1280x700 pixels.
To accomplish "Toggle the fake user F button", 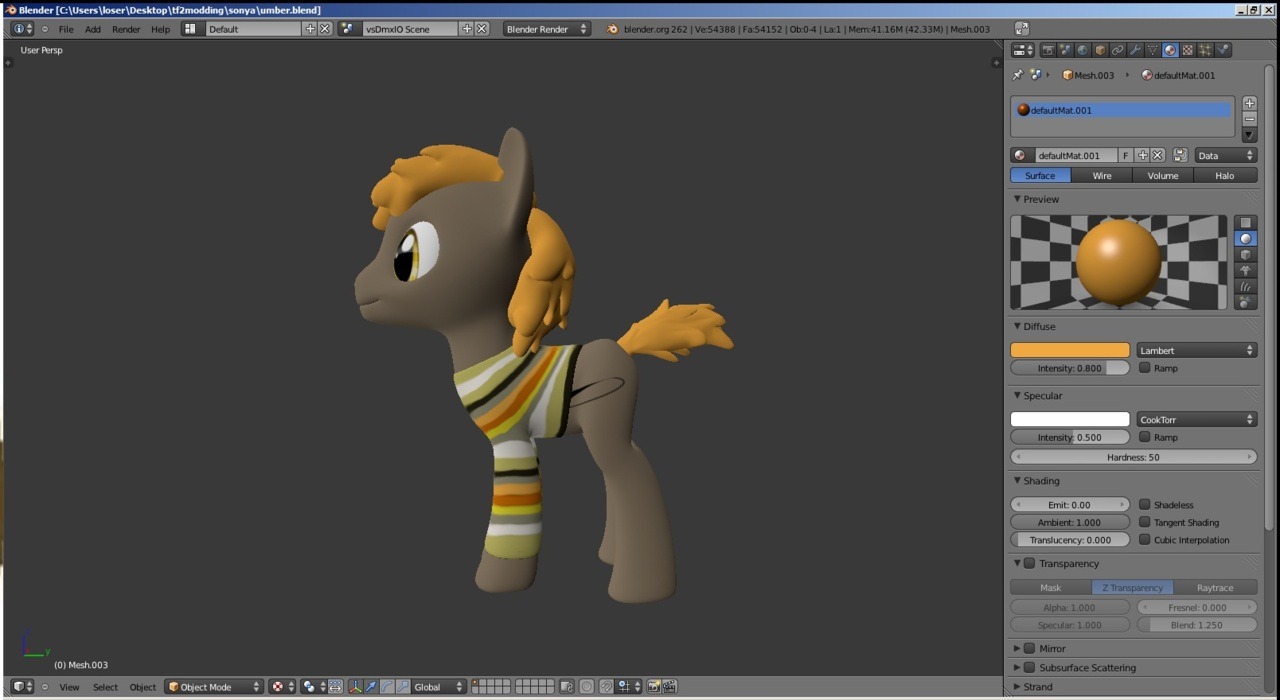I will pyautogui.click(x=1126, y=155).
